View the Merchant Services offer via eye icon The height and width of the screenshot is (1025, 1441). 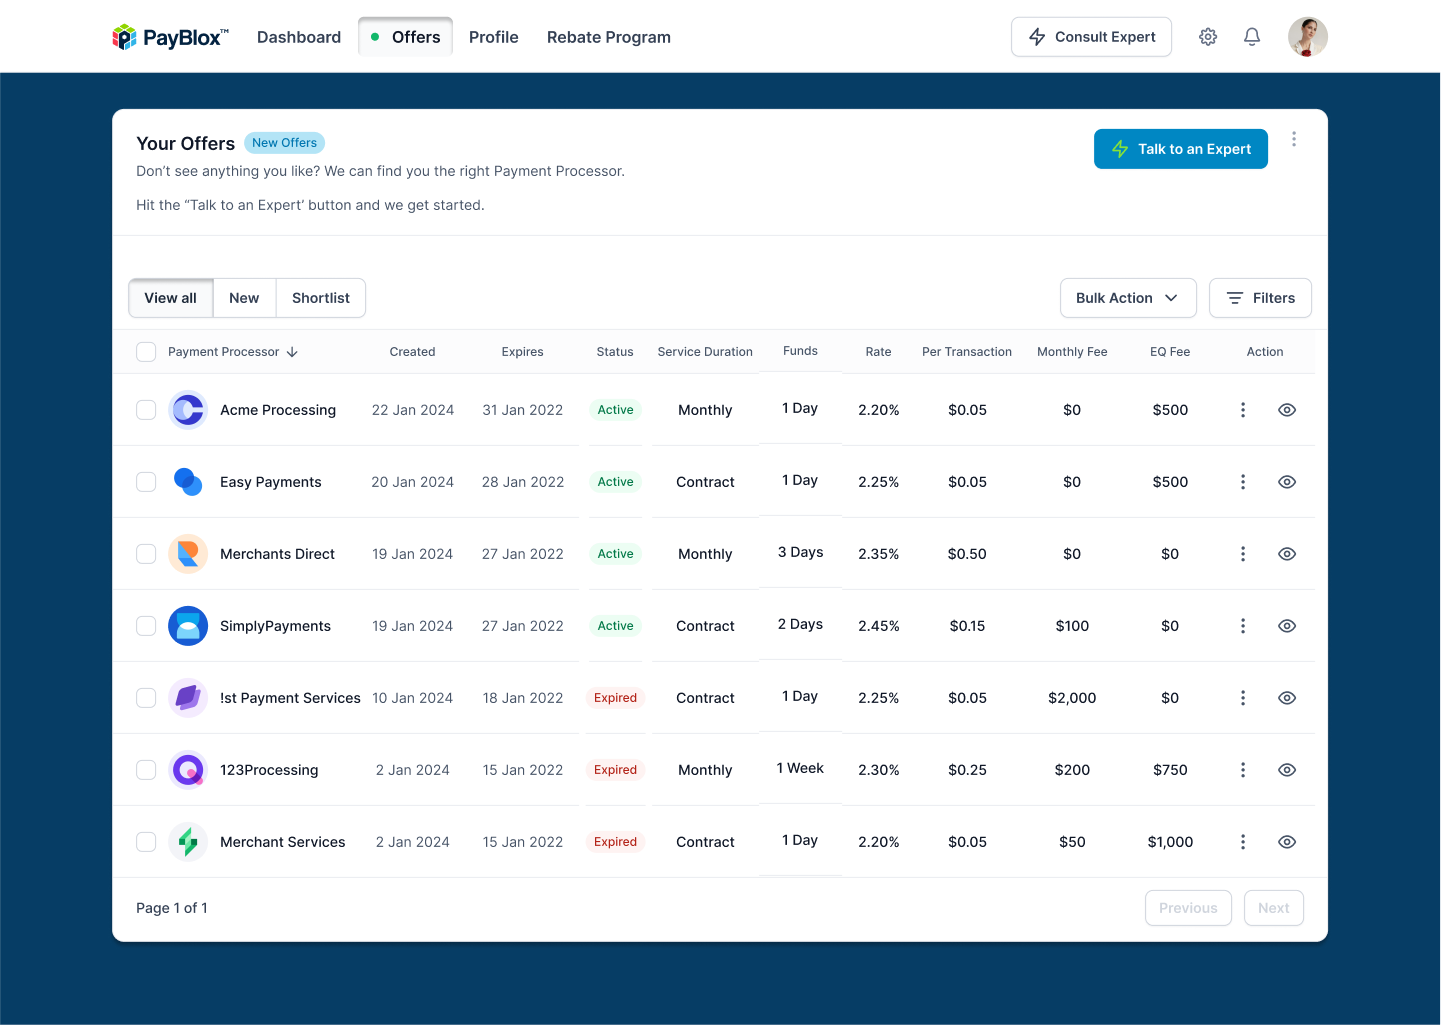1287,842
